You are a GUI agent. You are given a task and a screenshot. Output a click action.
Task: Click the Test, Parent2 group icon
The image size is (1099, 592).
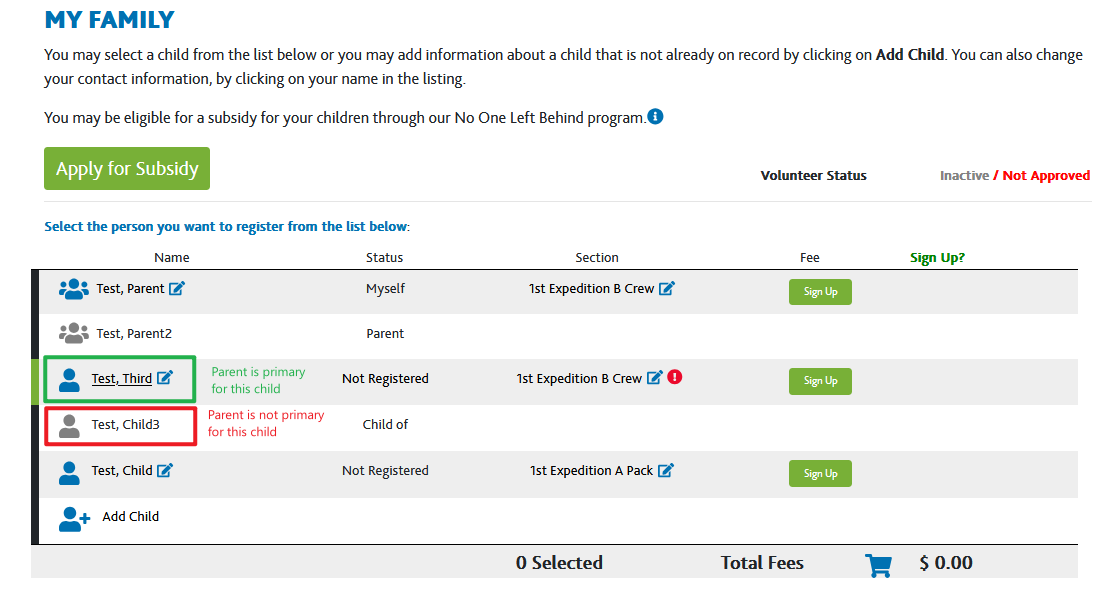pos(74,333)
